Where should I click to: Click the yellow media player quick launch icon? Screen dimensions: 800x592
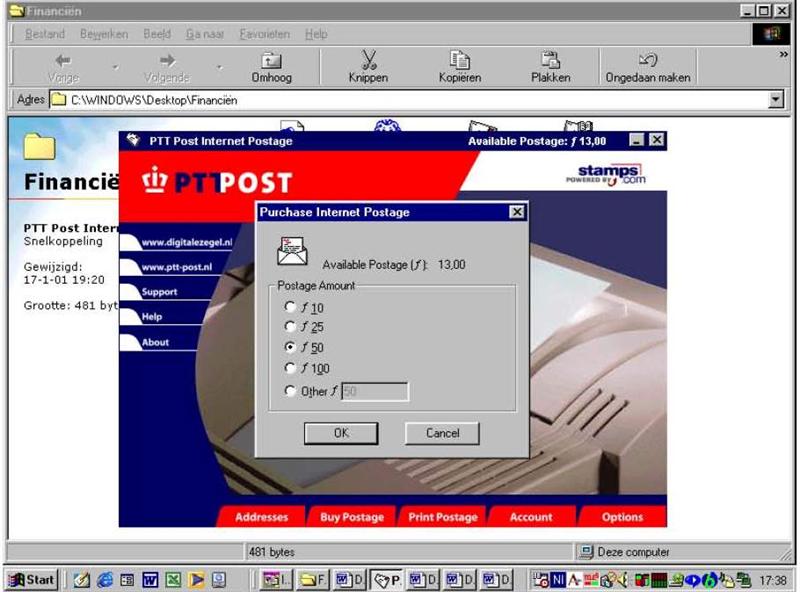[x=196, y=580]
